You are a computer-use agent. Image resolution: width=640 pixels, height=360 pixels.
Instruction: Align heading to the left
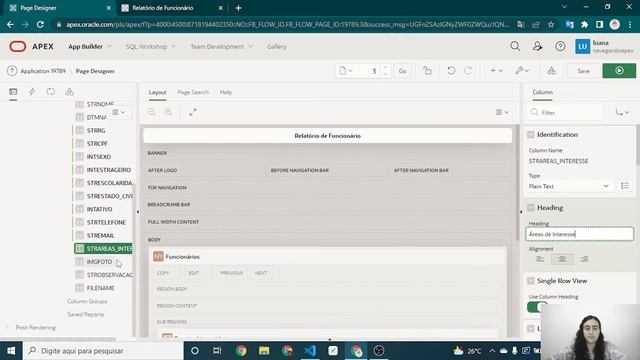click(x=540, y=259)
